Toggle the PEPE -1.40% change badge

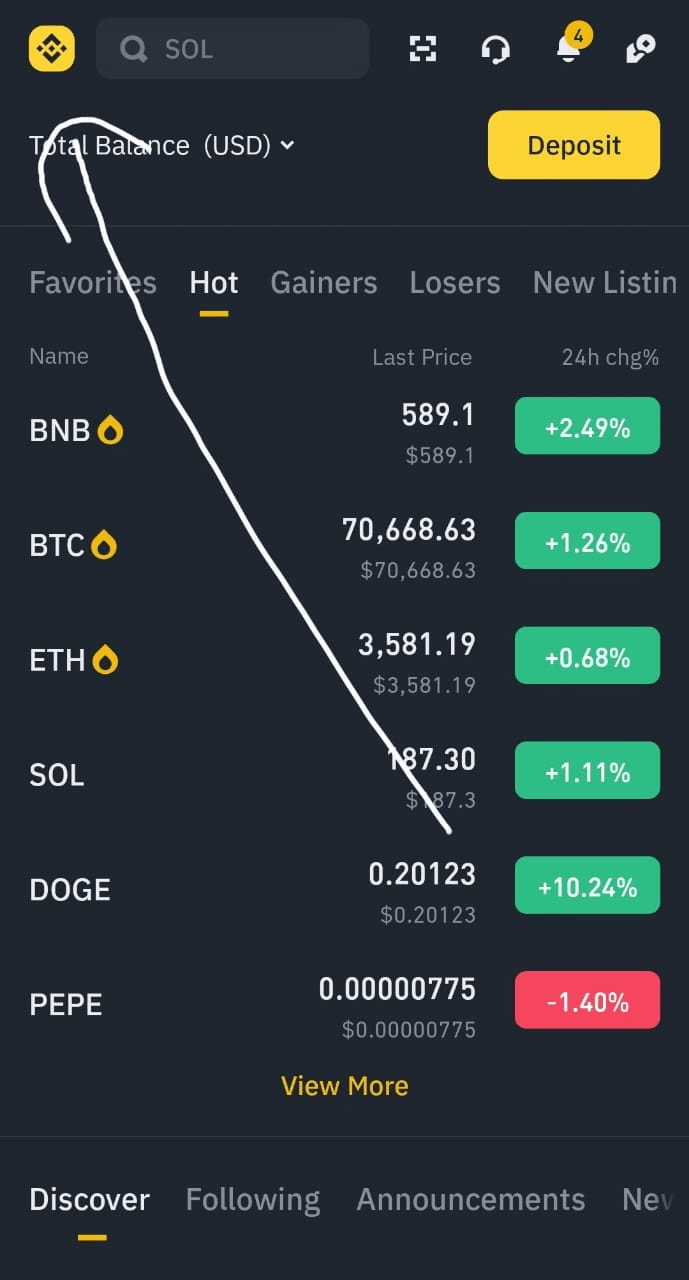[x=587, y=1000]
